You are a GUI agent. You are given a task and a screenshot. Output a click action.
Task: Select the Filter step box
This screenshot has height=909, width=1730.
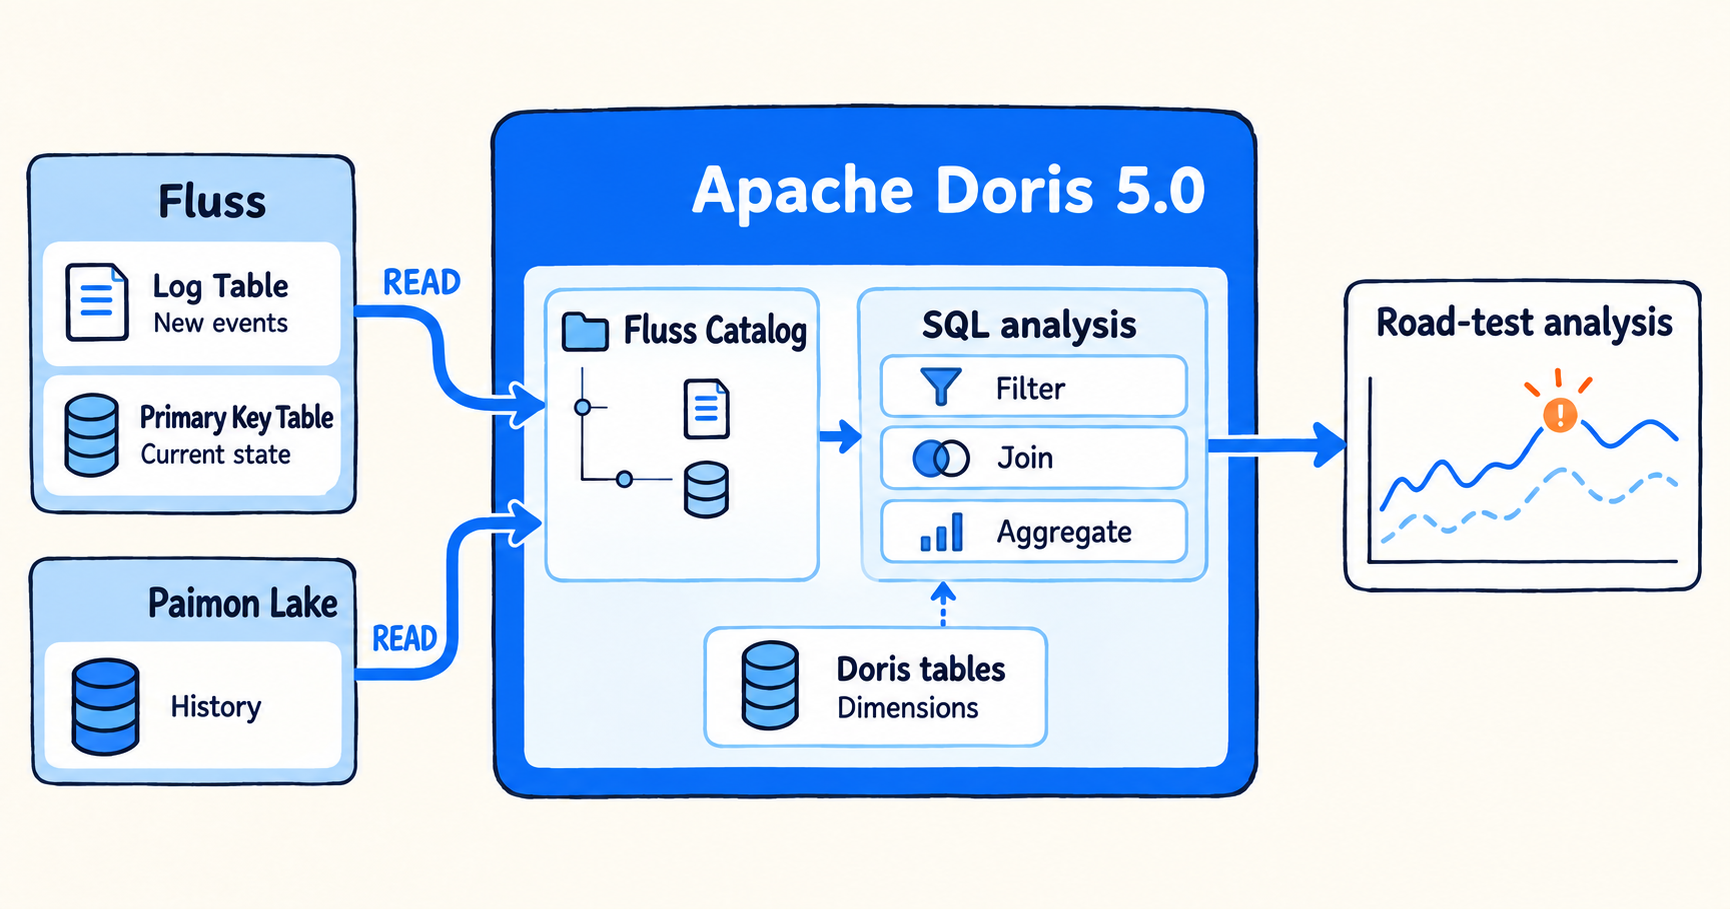[1033, 387]
